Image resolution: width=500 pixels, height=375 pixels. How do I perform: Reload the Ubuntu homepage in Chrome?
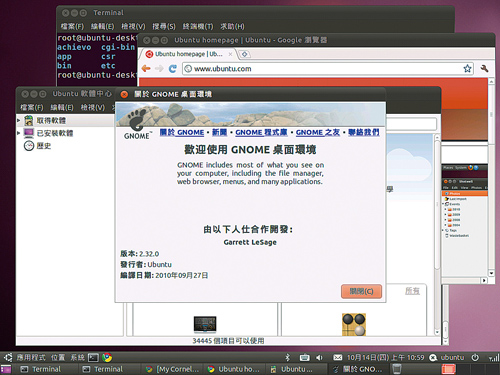click(x=173, y=69)
